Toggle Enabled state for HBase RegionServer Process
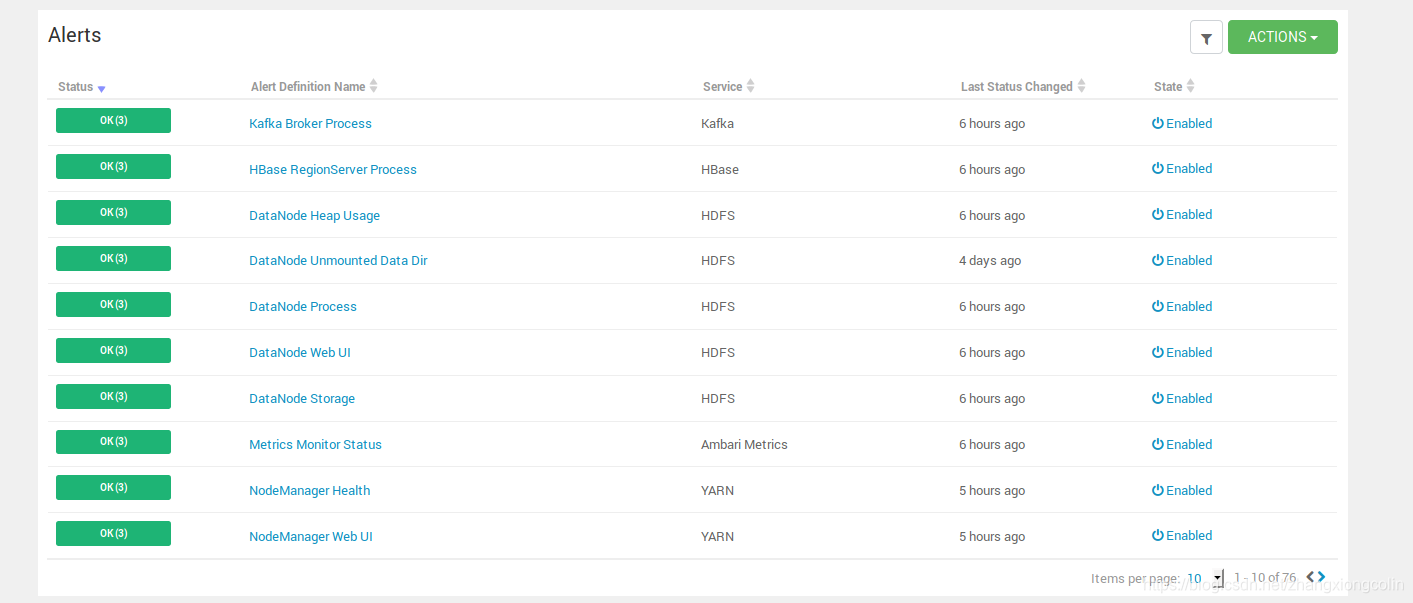Image resolution: width=1413 pixels, height=603 pixels. tap(1182, 169)
